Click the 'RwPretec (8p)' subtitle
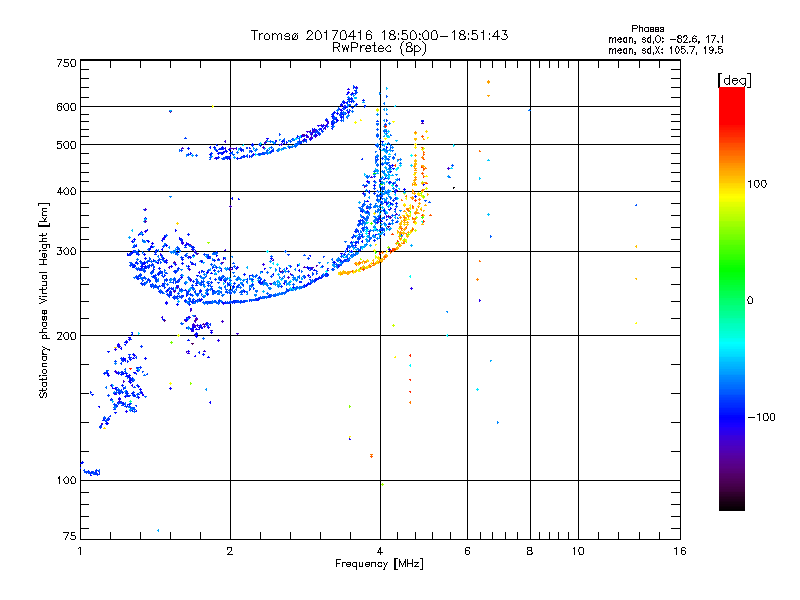 pyautogui.click(x=379, y=48)
